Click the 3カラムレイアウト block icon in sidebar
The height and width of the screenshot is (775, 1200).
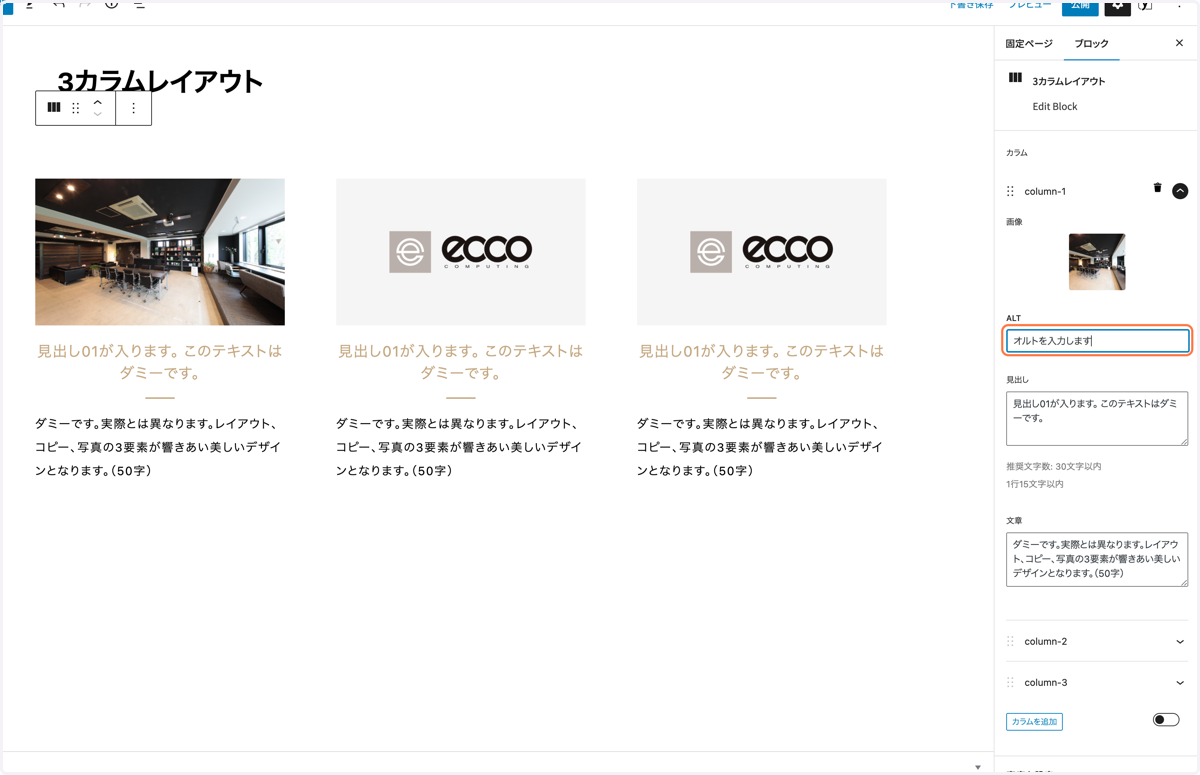pos(1015,78)
